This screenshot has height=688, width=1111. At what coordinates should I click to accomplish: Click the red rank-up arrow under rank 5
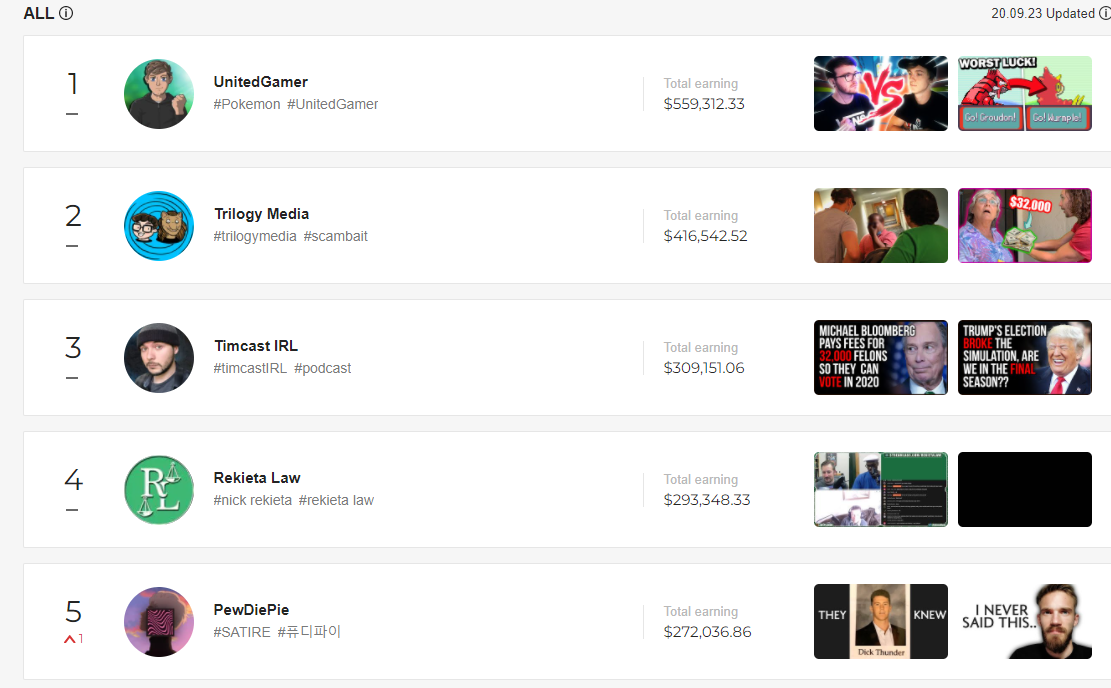[69, 639]
